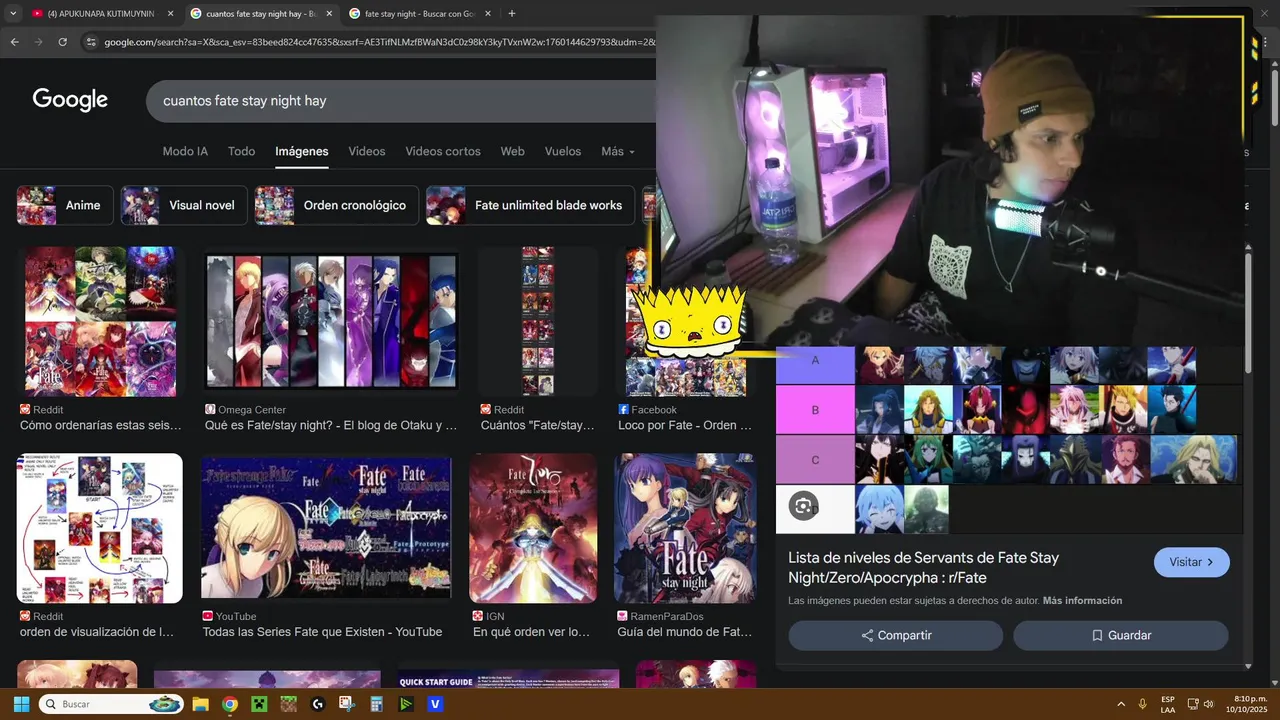Screen dimensions: 1280x720
Task: Filter images by Orden cronológico chip
Action: coord(337,205)
